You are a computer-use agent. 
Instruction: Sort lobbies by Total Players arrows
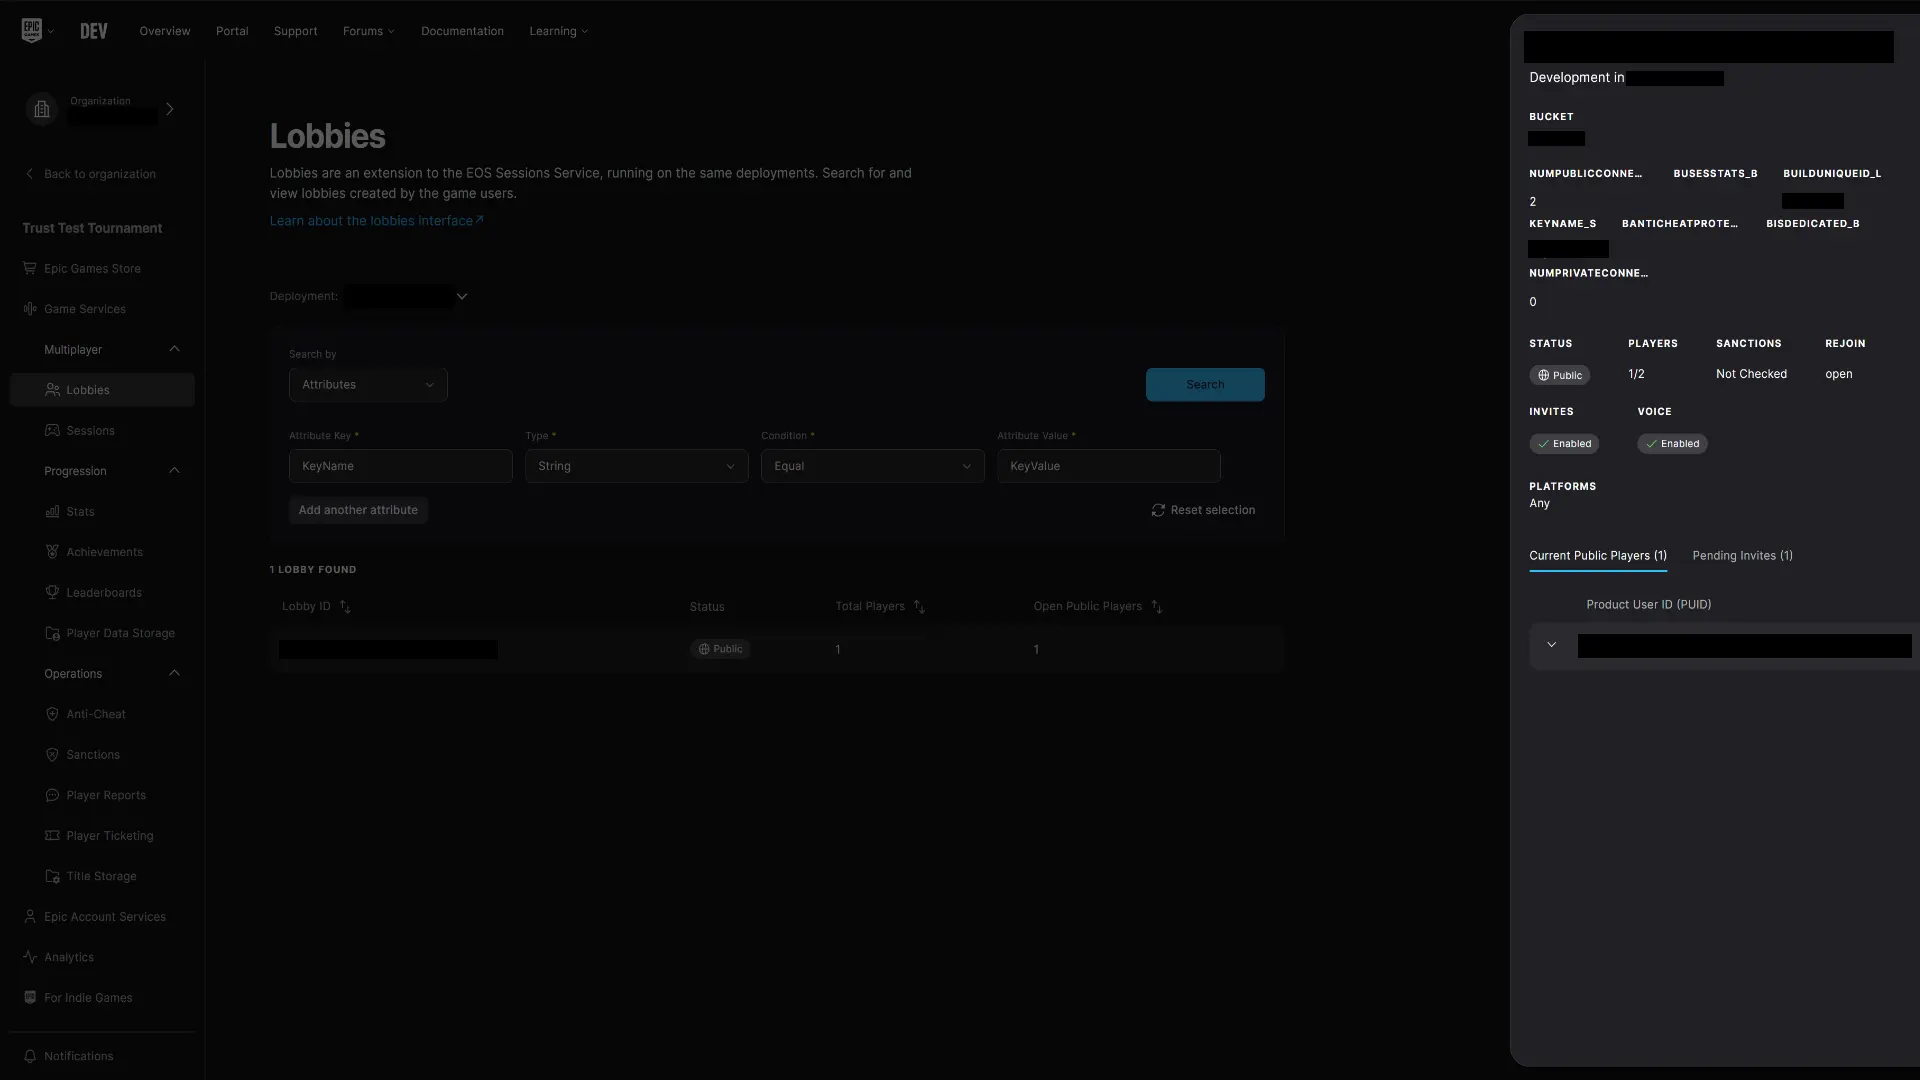click(x=919, y=607)
